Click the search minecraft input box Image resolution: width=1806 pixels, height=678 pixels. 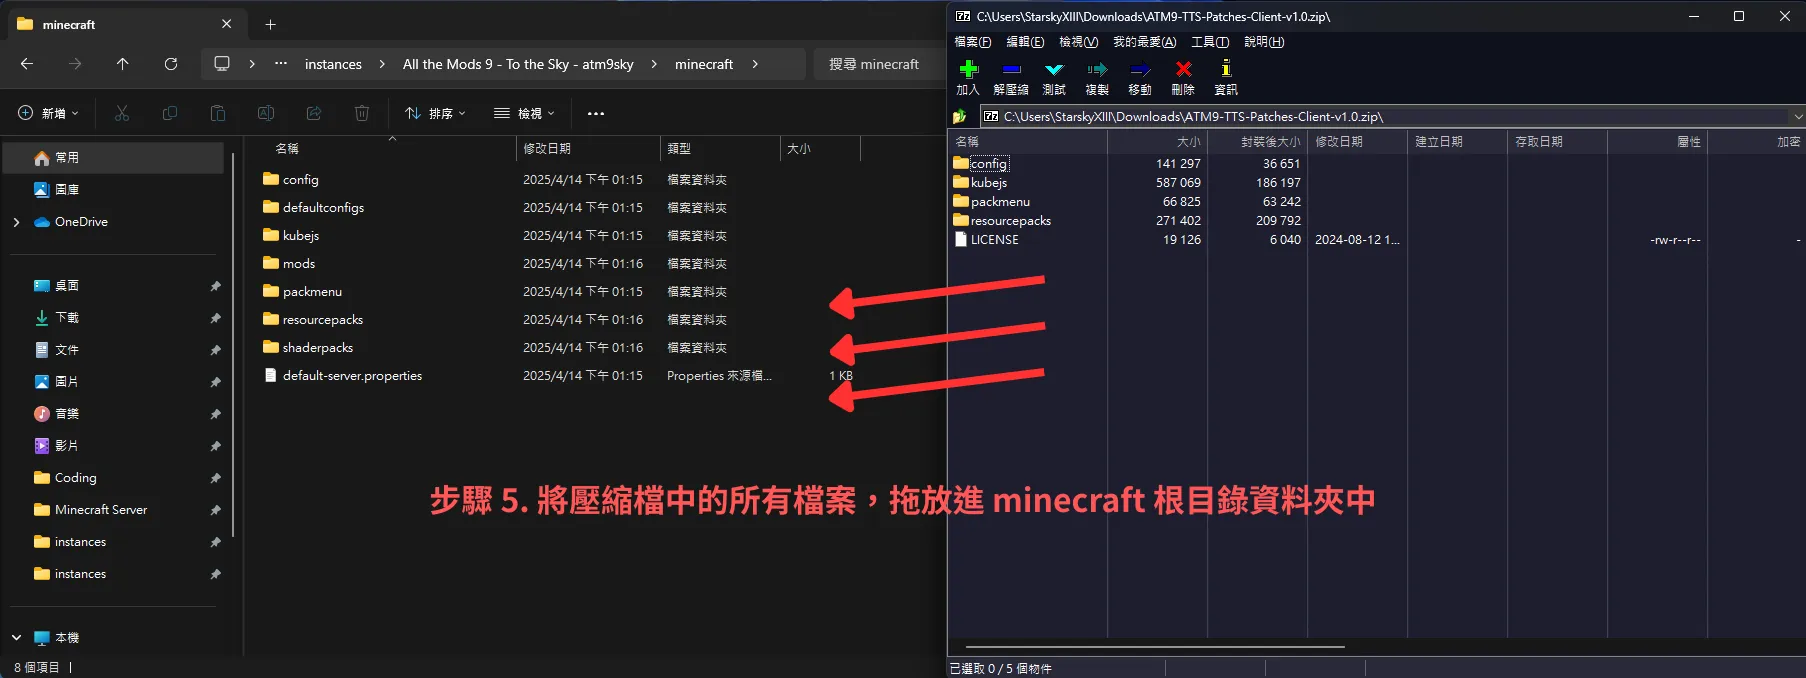click(875, 64)
